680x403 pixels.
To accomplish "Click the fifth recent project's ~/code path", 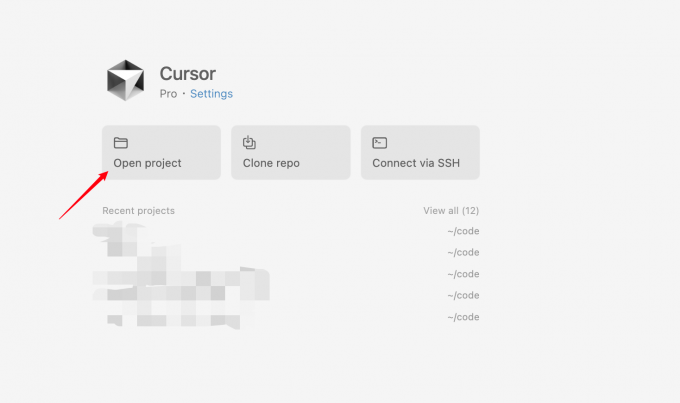I will pyautogui.click(x=463, y=317).
